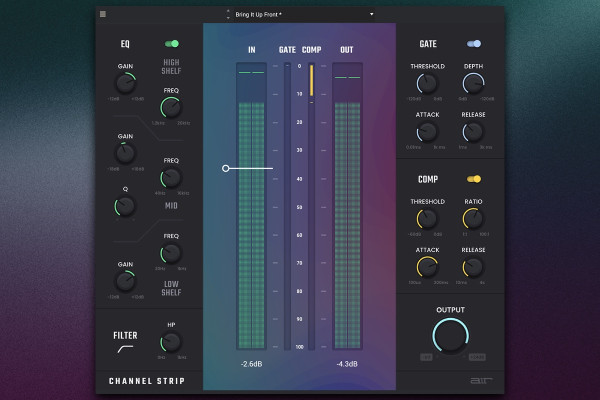
Task: Click the GATE section heading beside the blue switch
Action: [428, 44]
